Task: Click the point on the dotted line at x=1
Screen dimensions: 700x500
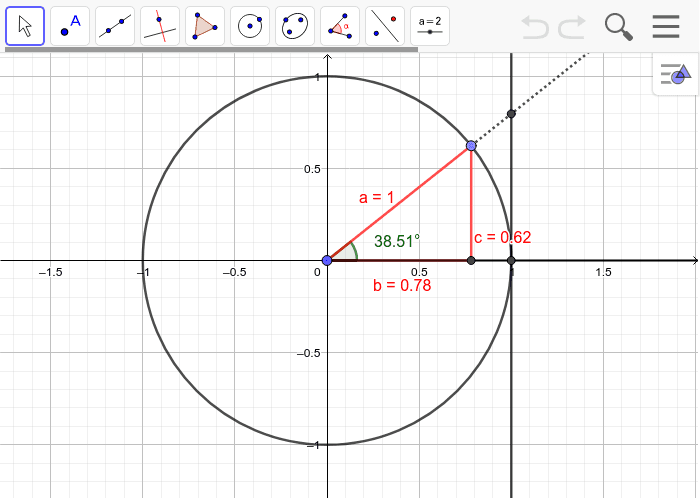Action: [x=512, y=114]
